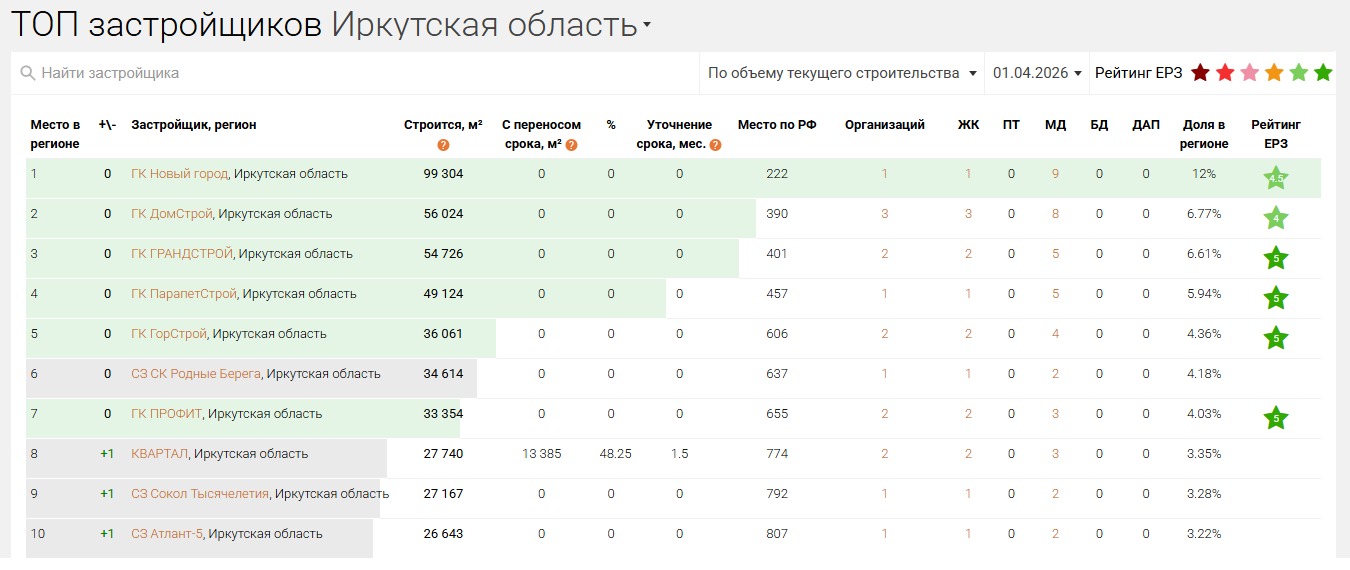
Task: Toggle the orange star rating filter
Action: (1274, 73)
